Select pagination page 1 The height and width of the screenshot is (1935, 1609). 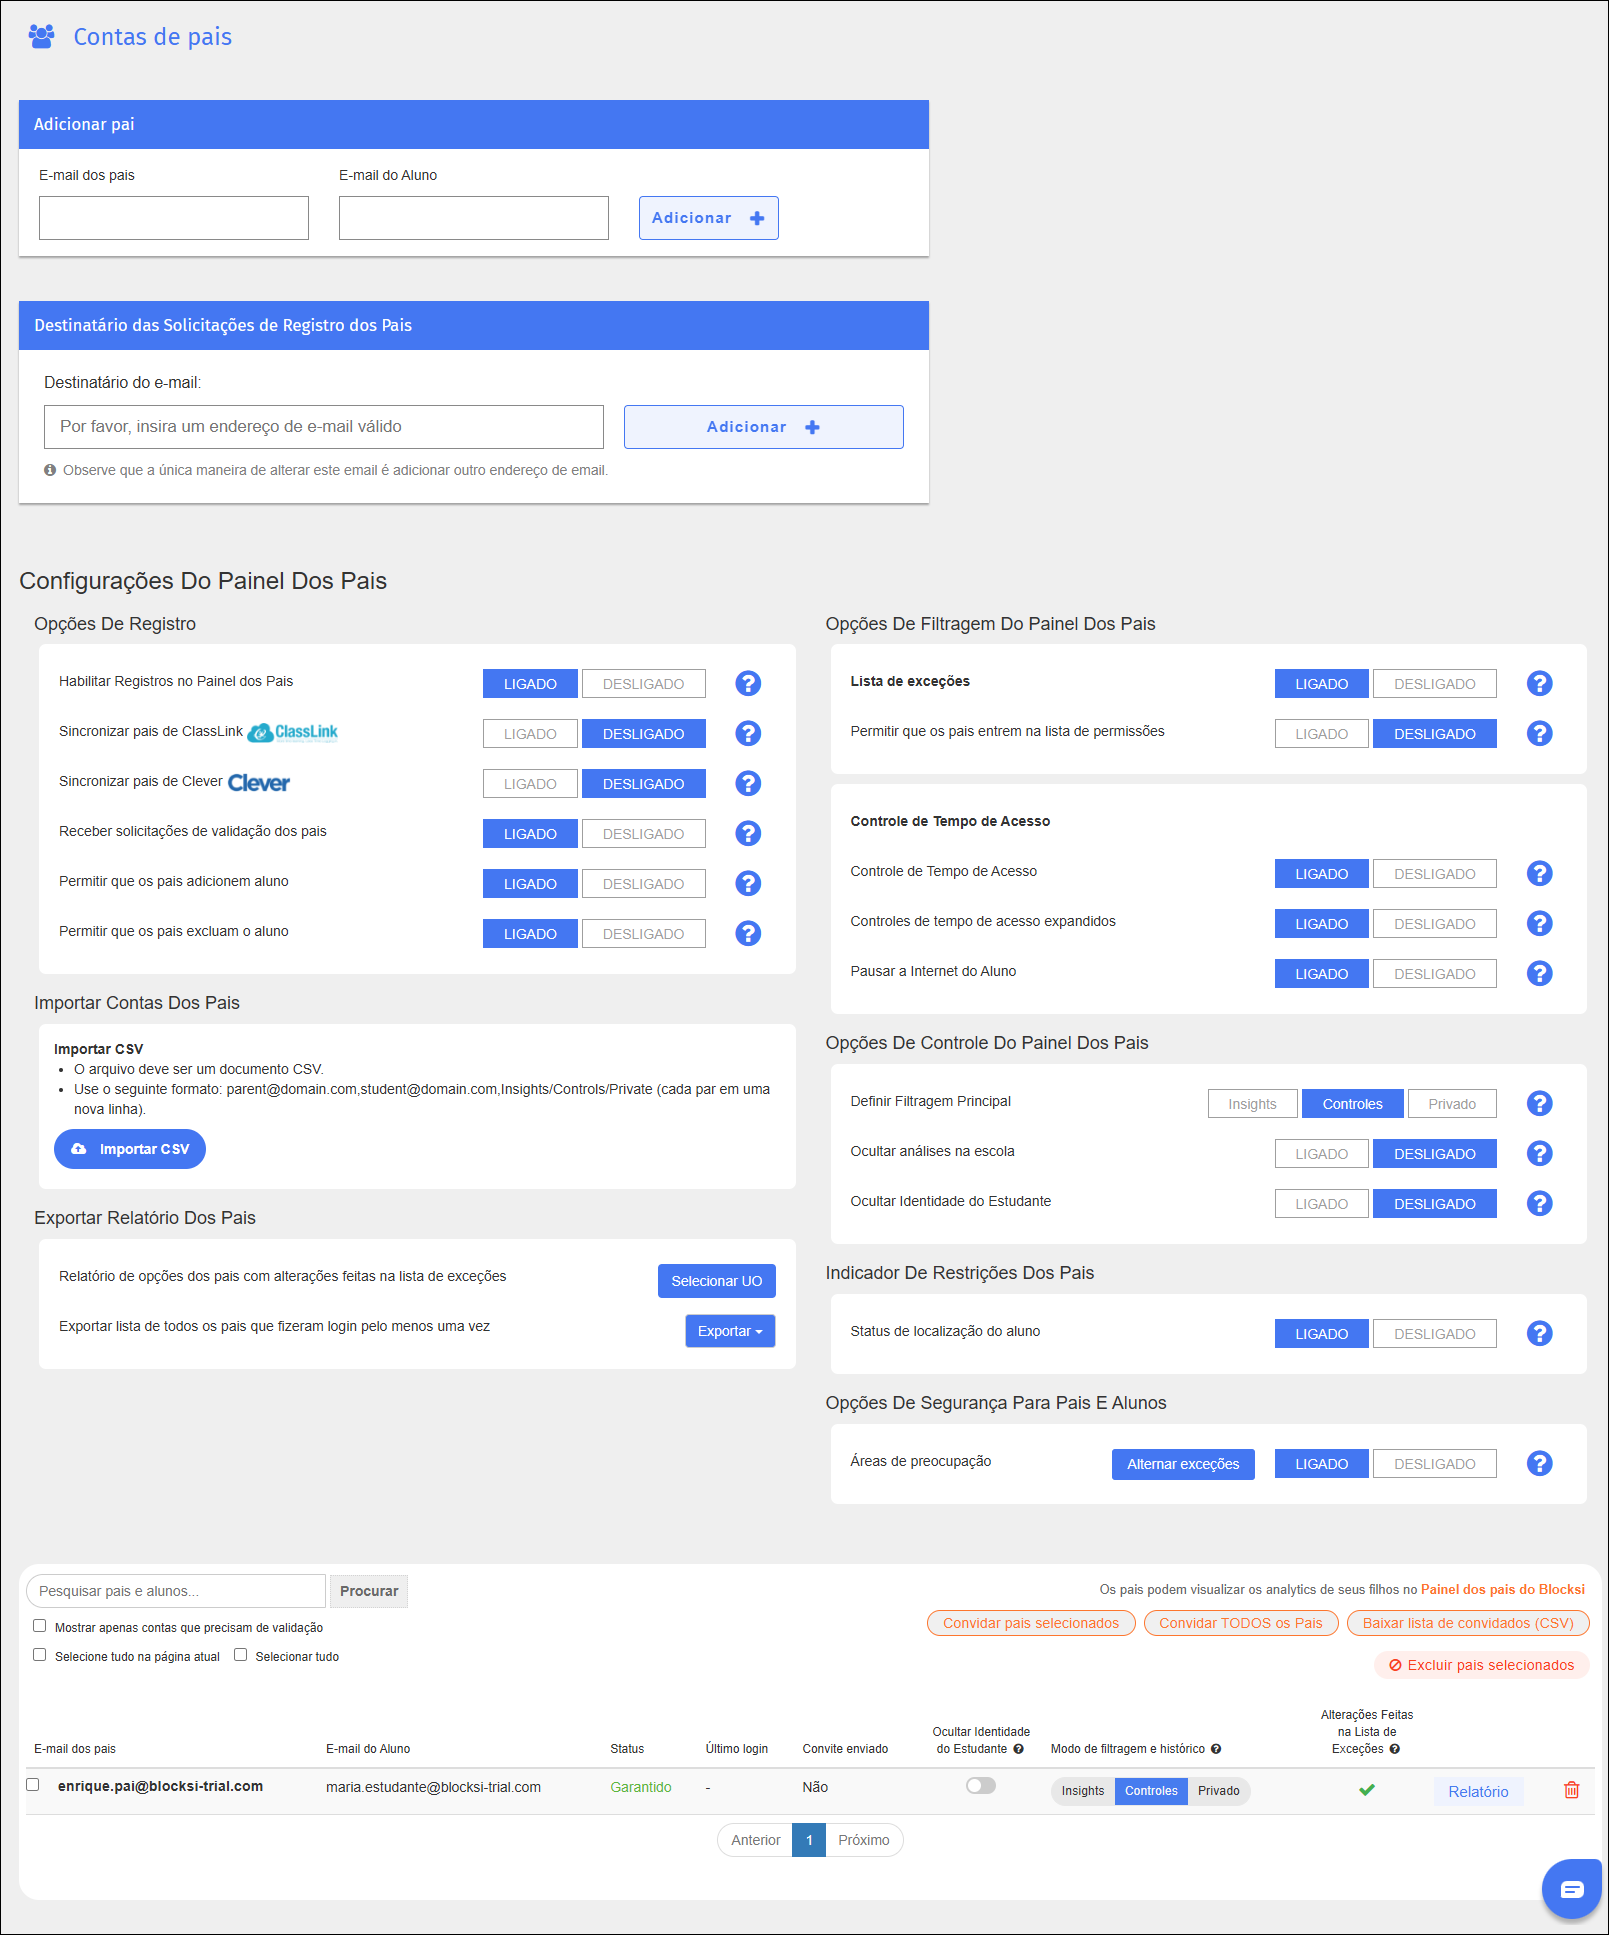[809, 1840]
